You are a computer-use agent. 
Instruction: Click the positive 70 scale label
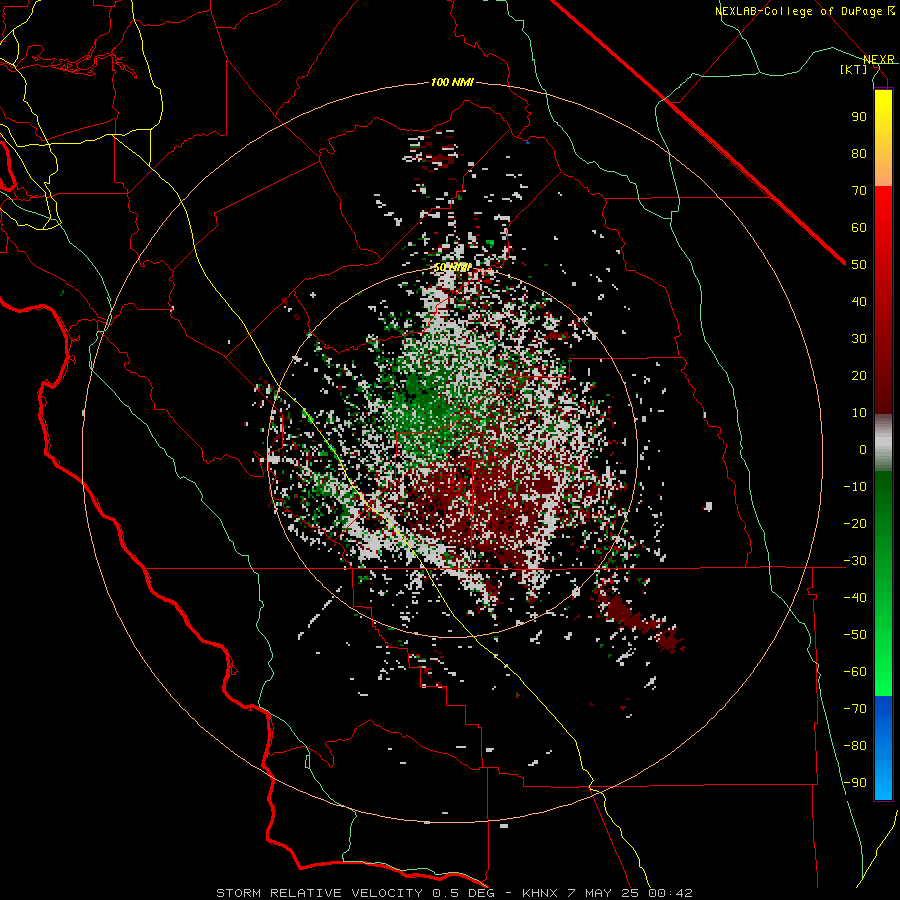pyautogui.click(x=859, y=191)
